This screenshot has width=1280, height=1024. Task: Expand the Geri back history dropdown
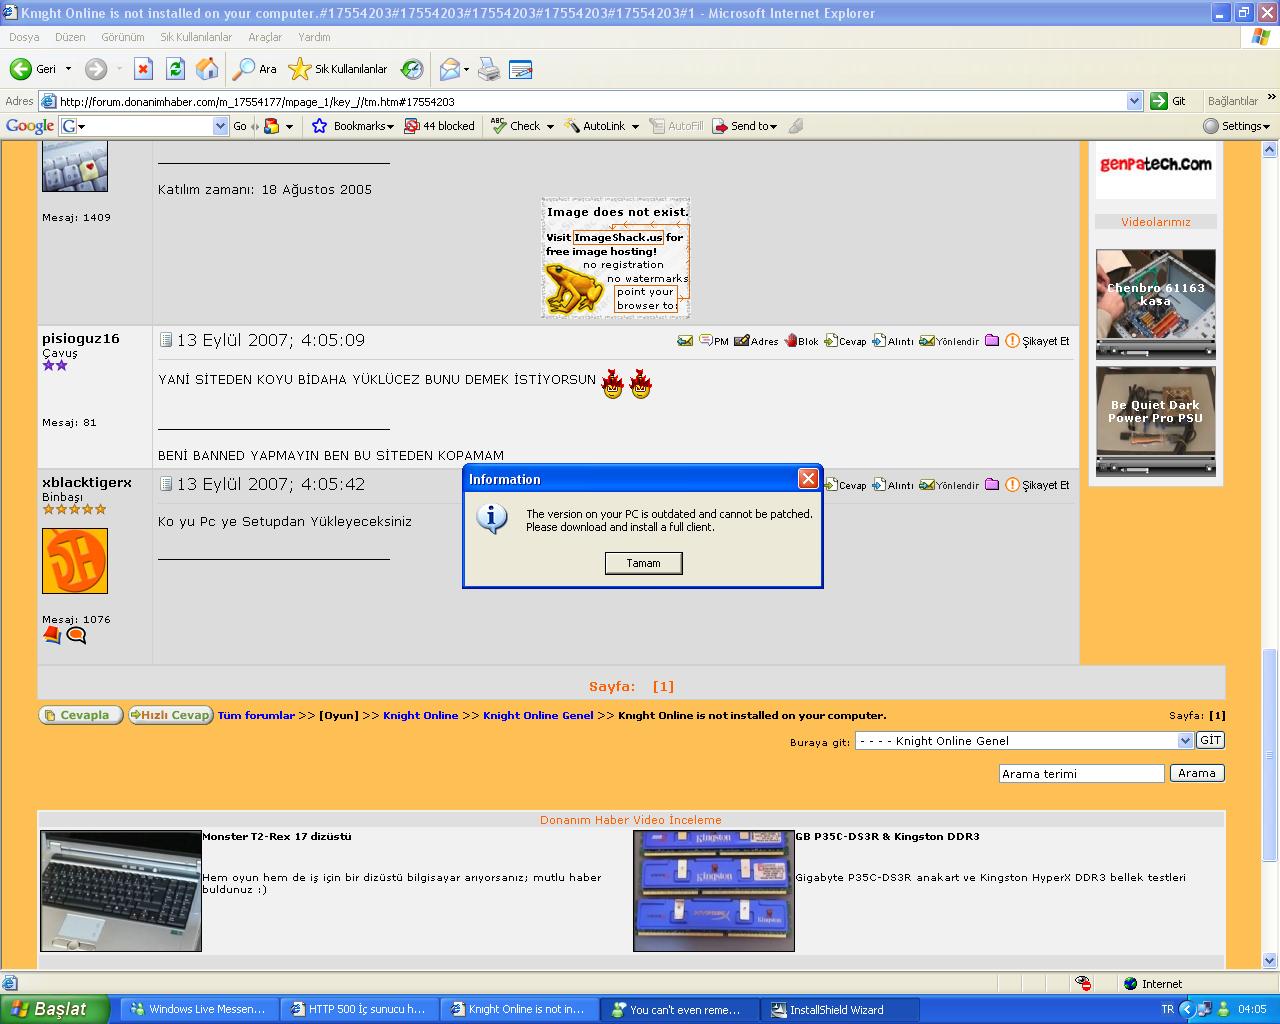pos(68,69)
